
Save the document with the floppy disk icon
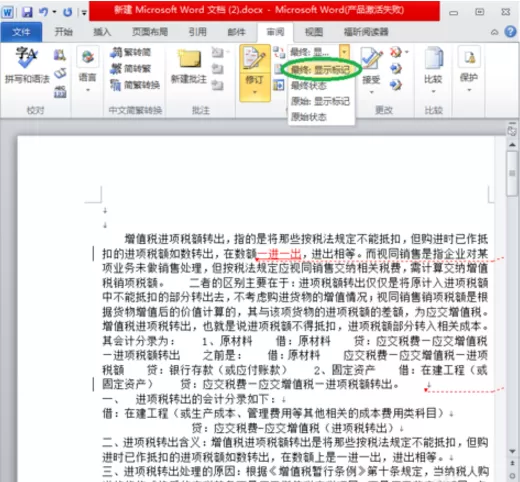27,12
